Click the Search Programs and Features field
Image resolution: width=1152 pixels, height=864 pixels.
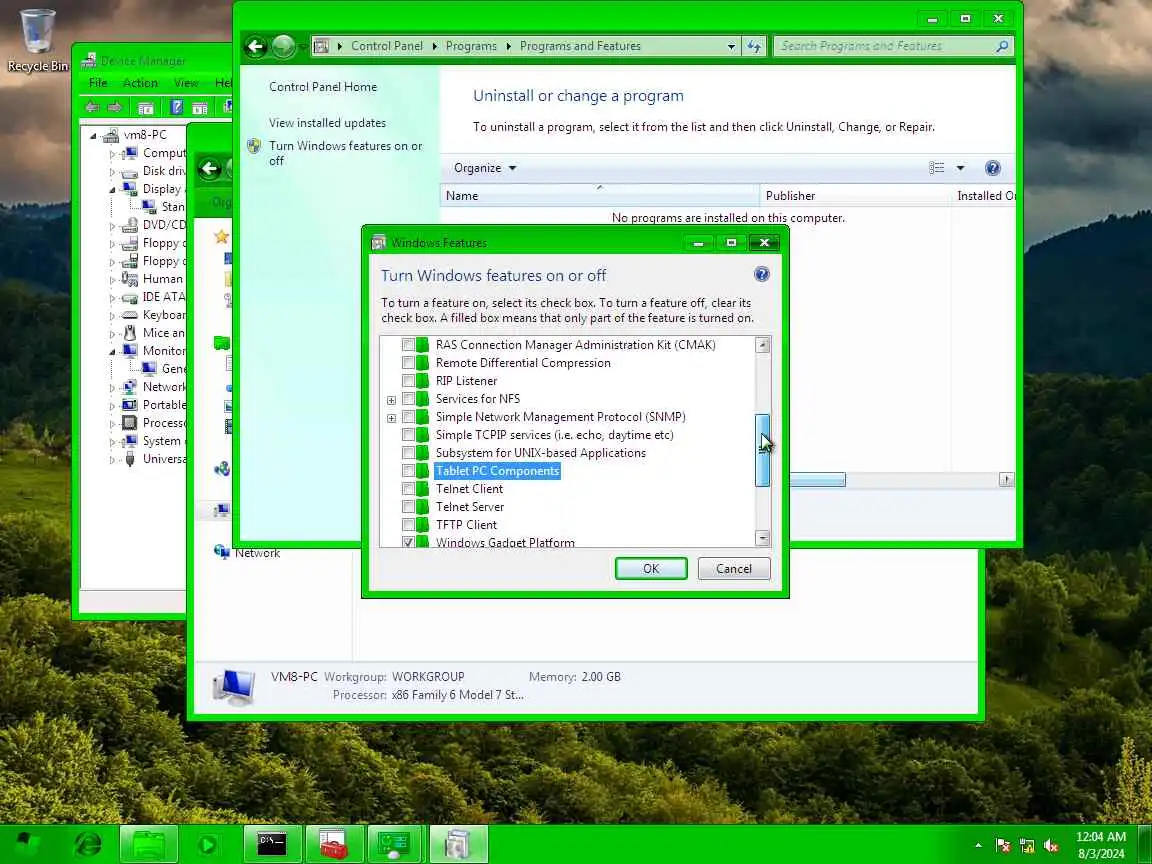pyautogui.click(x=893, y=46)
